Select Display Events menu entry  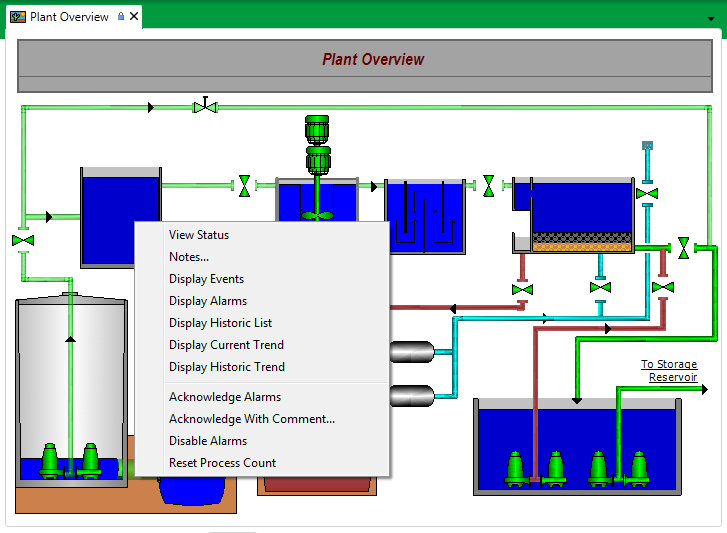pos(206,279)
